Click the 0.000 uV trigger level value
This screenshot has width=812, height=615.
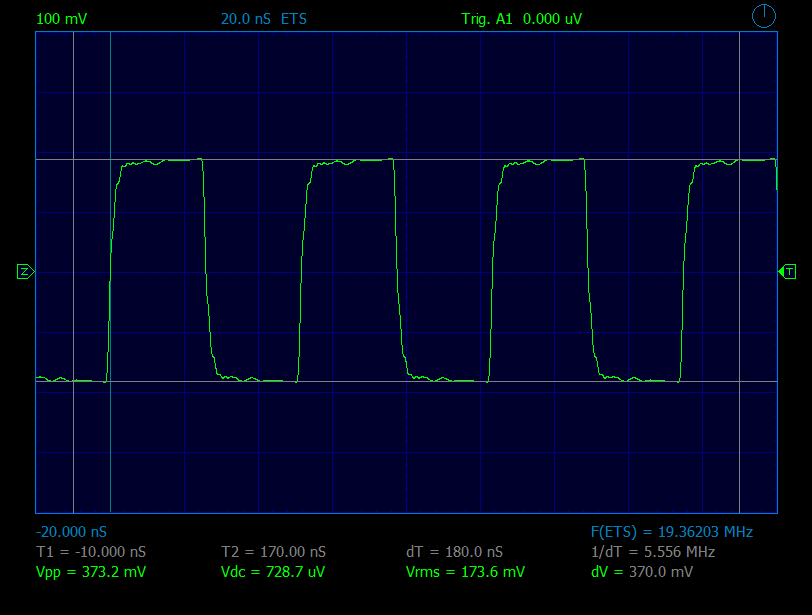(553, 19)
